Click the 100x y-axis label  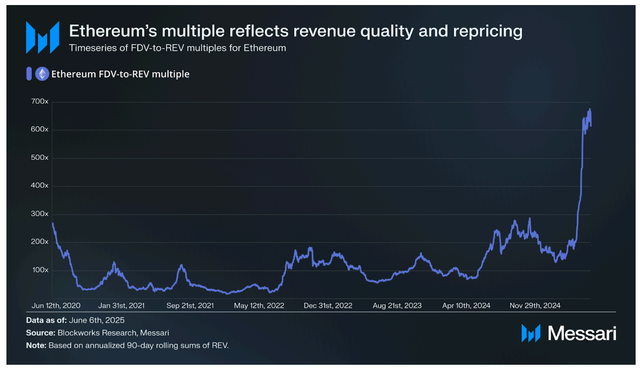coord(39,270)
